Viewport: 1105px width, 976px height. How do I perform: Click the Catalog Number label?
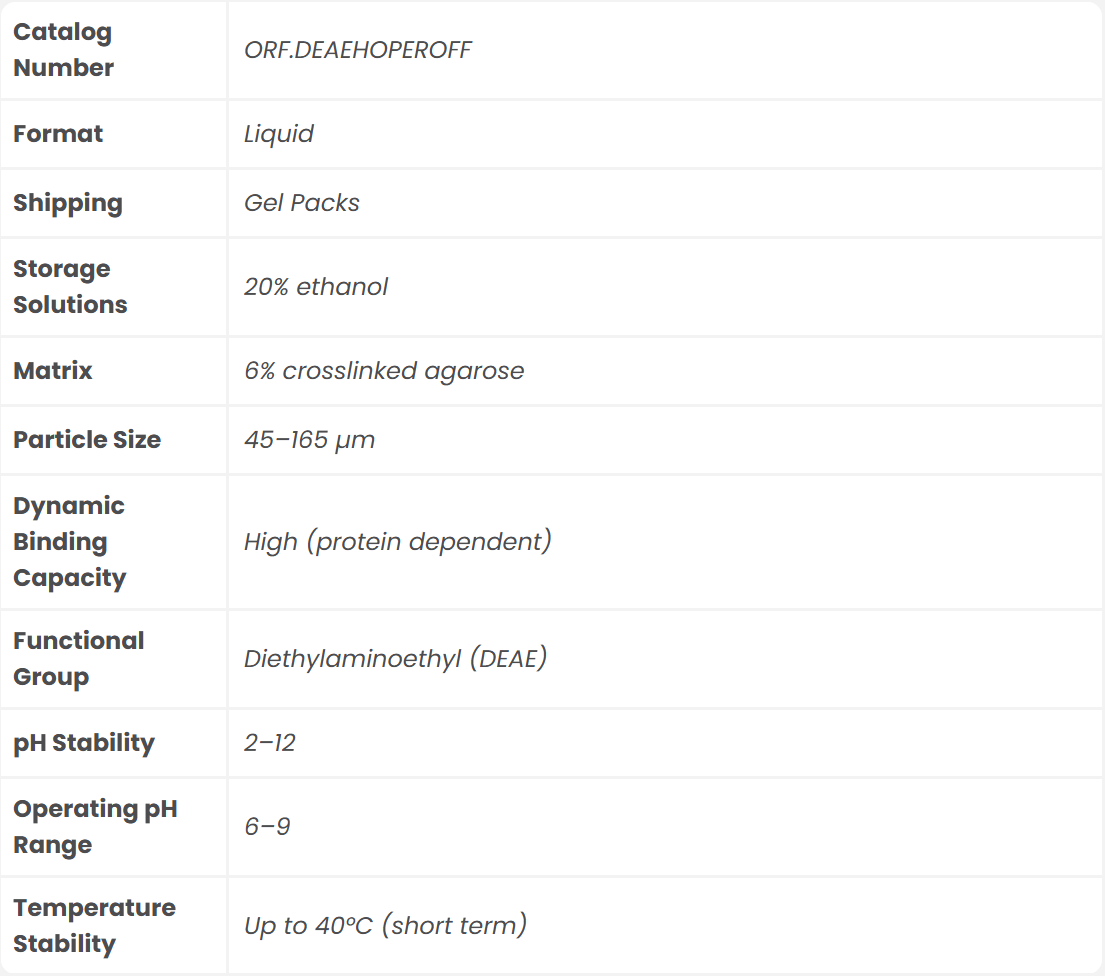click(x=63, y=50)
